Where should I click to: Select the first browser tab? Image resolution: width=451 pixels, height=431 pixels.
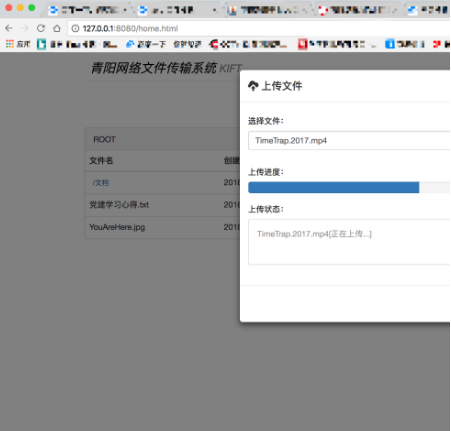tap(87, 10)
